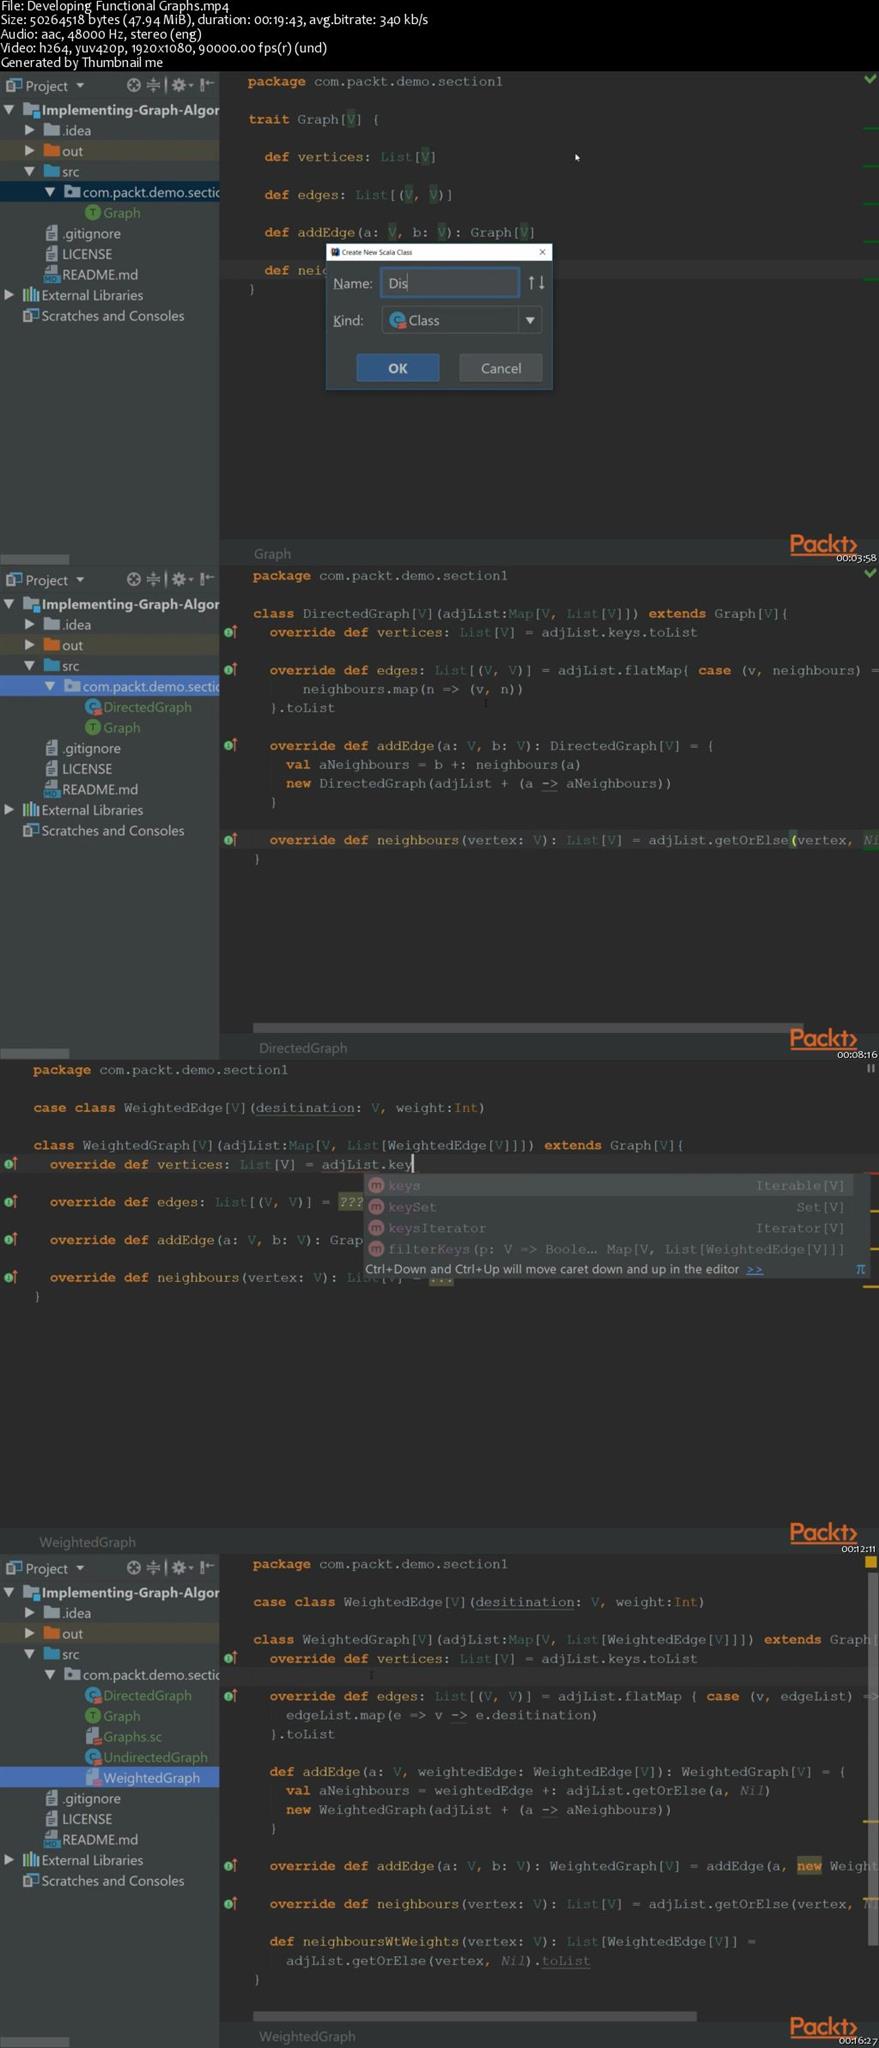Click the Graphs.sc worksheet file icon

(x=93, y=1736)
